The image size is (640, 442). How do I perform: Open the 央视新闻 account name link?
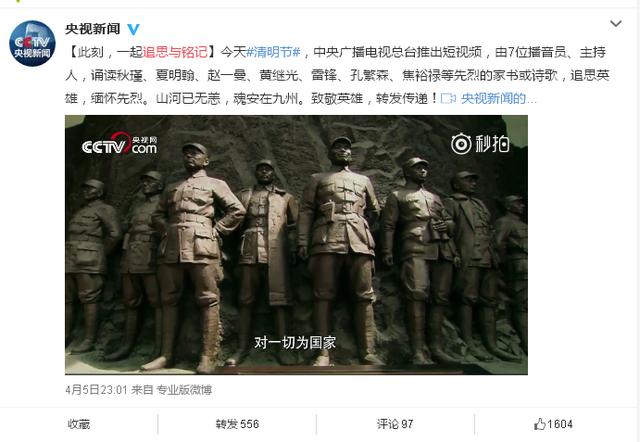point(93,29)
